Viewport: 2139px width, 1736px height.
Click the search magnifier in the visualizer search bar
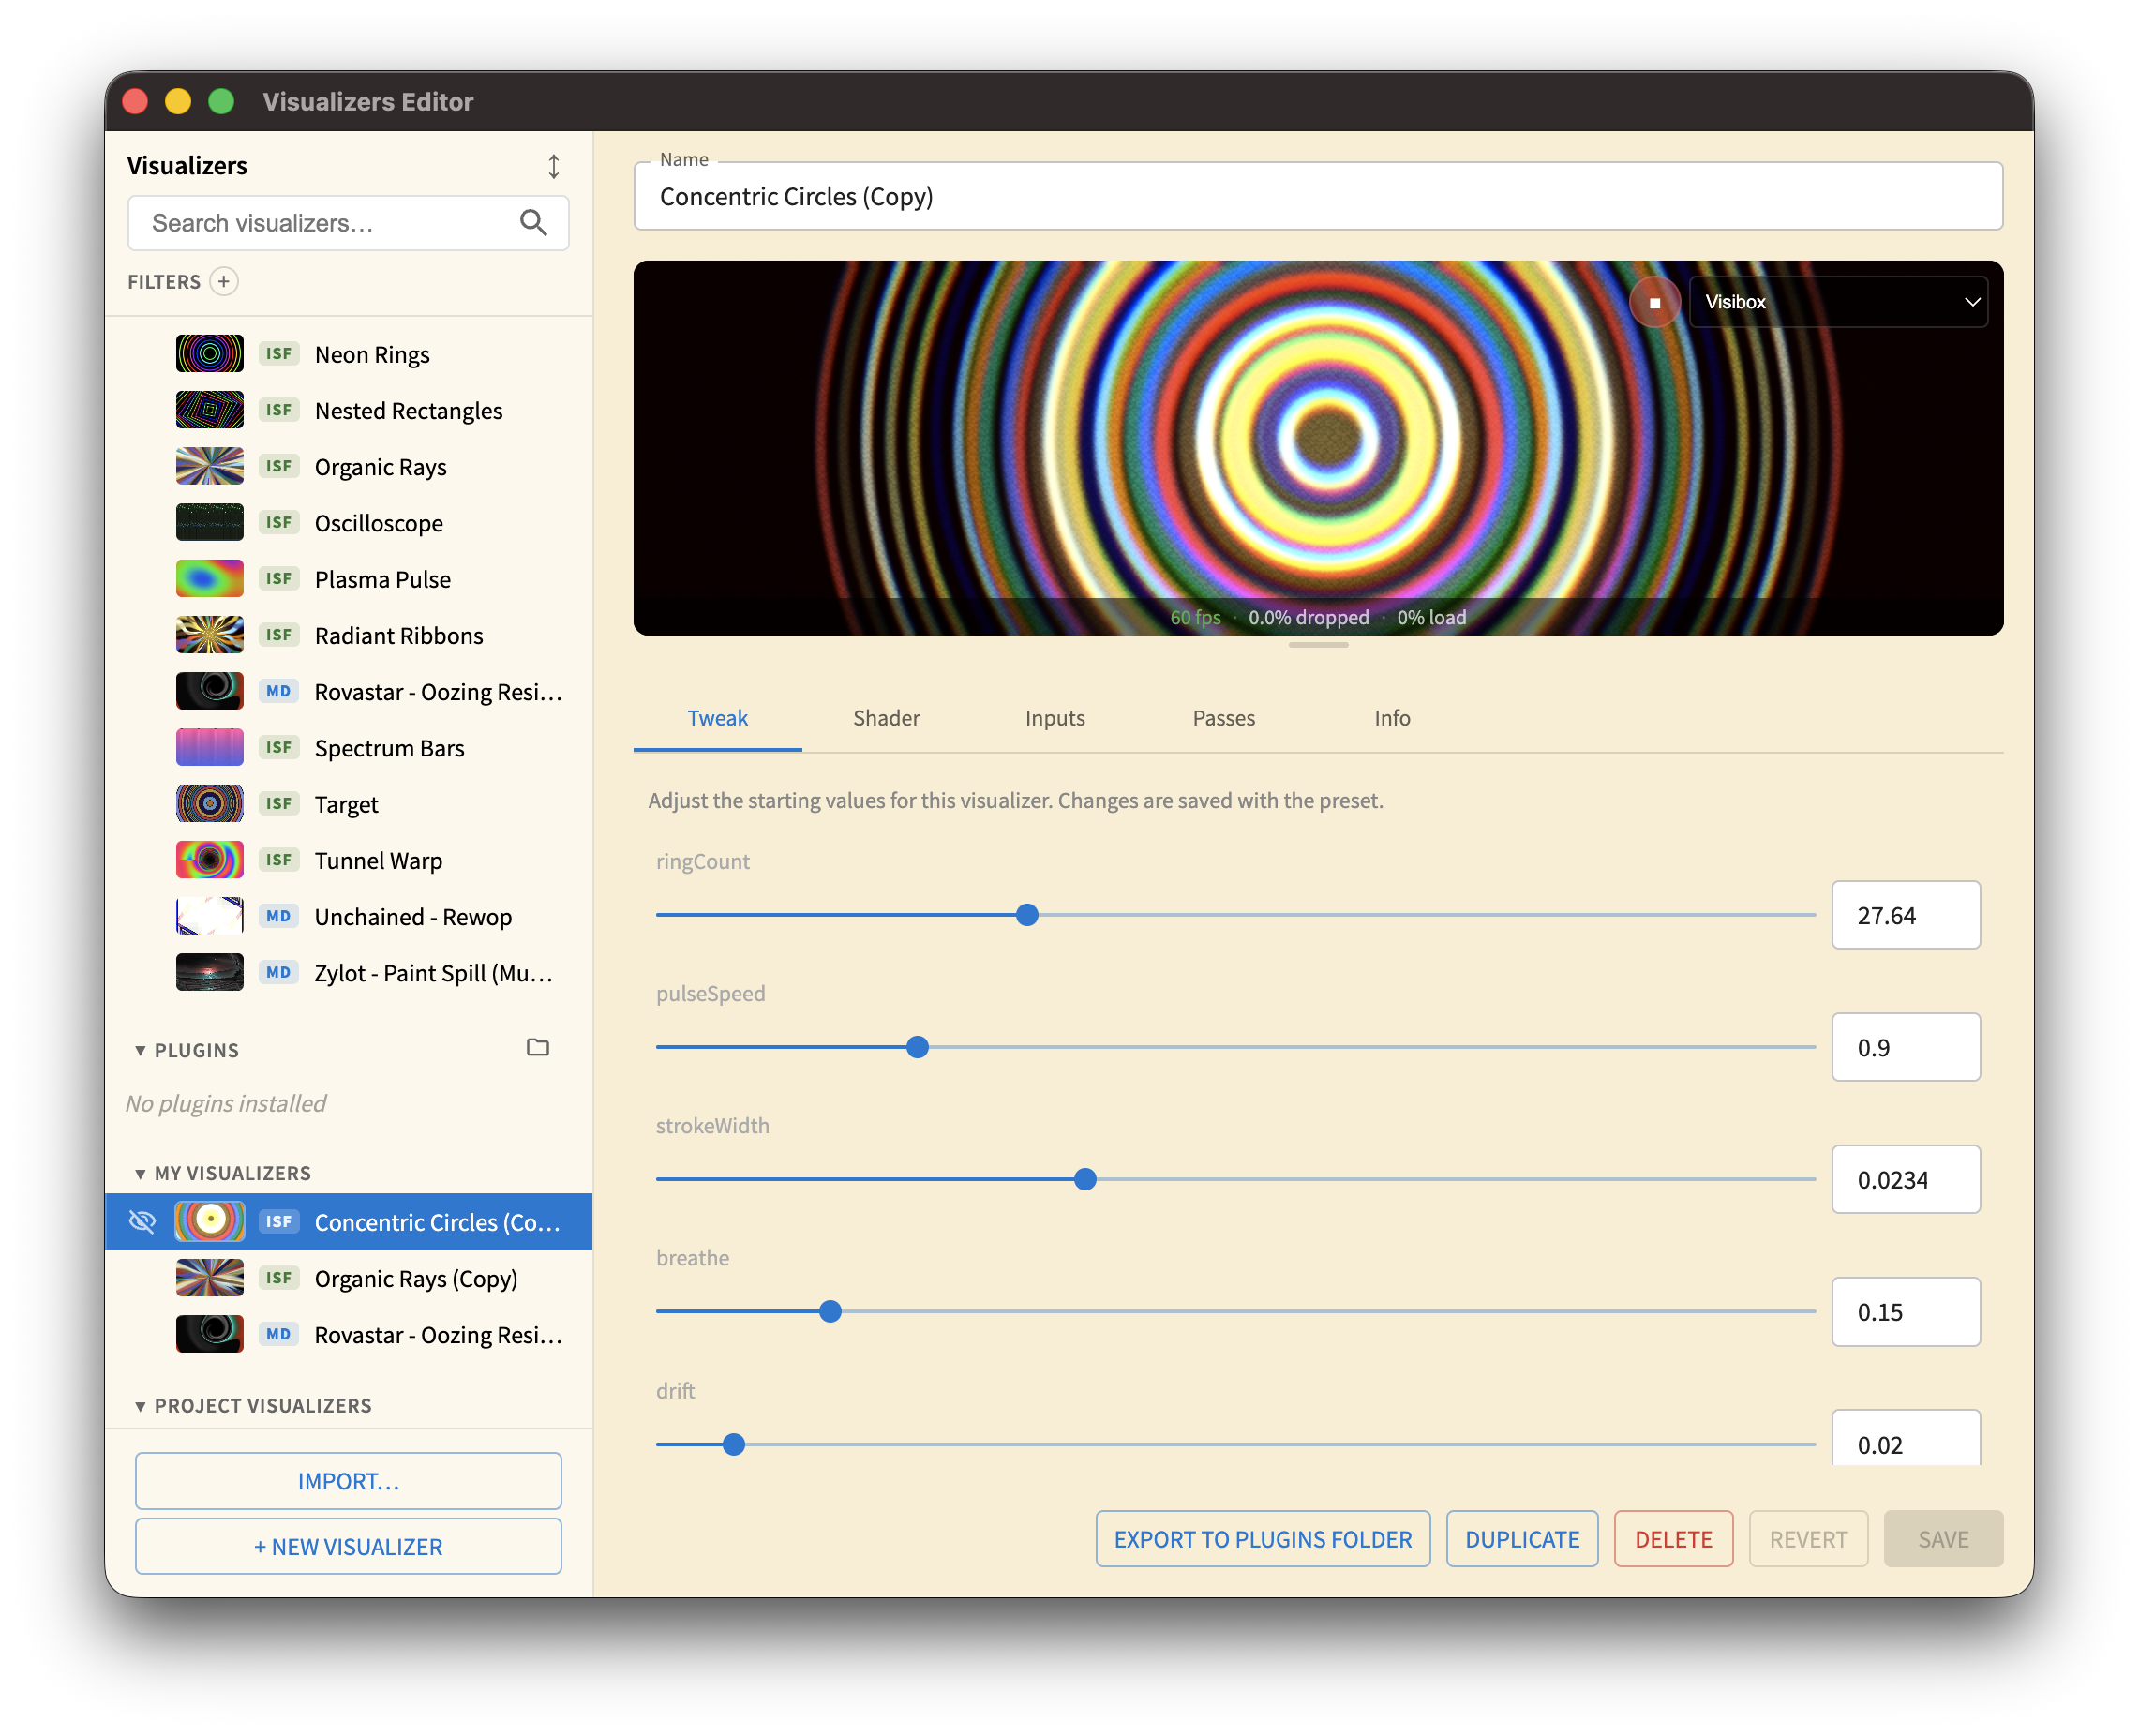[534, 223]
